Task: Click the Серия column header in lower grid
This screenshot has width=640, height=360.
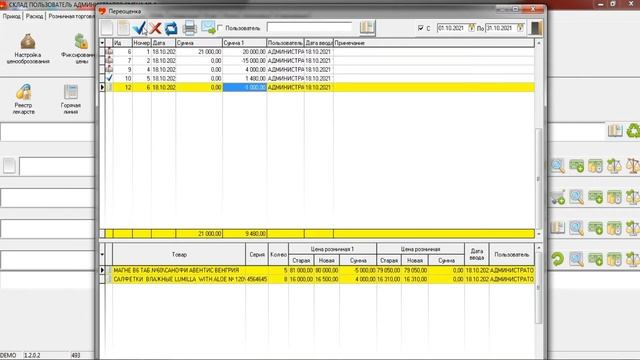Action: tap(257, 254)
